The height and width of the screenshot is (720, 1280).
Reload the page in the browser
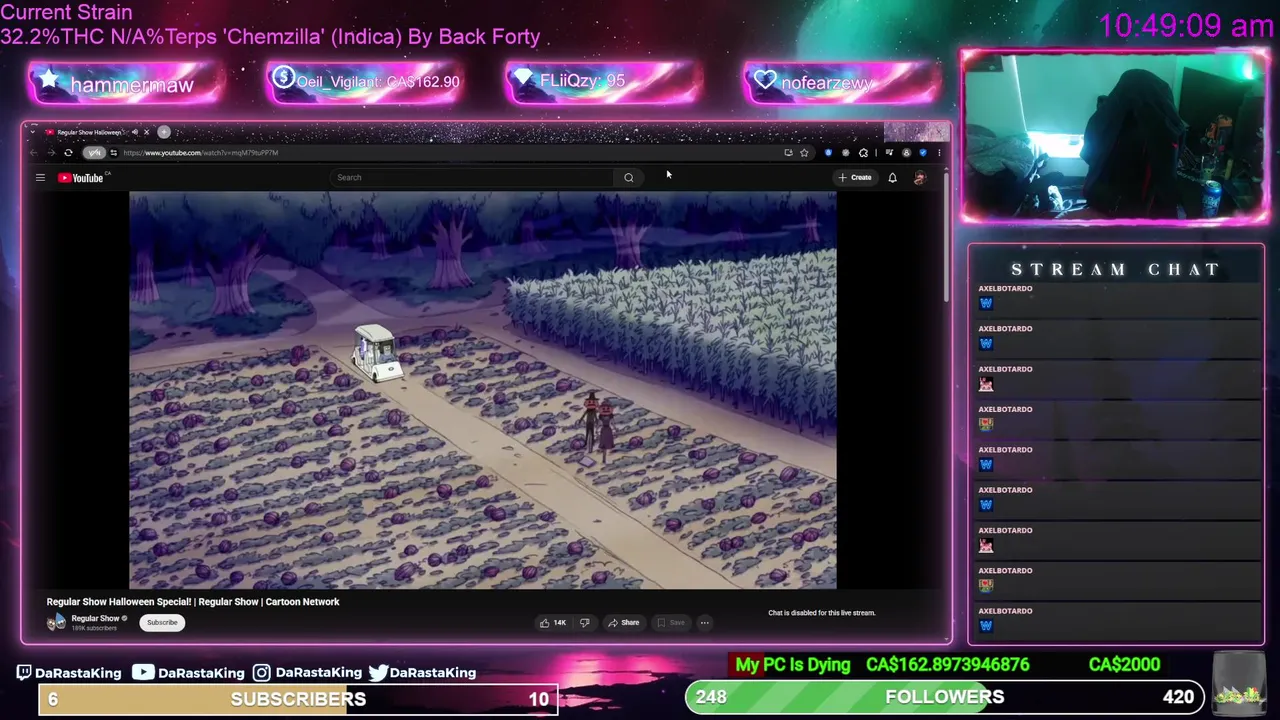68,153
